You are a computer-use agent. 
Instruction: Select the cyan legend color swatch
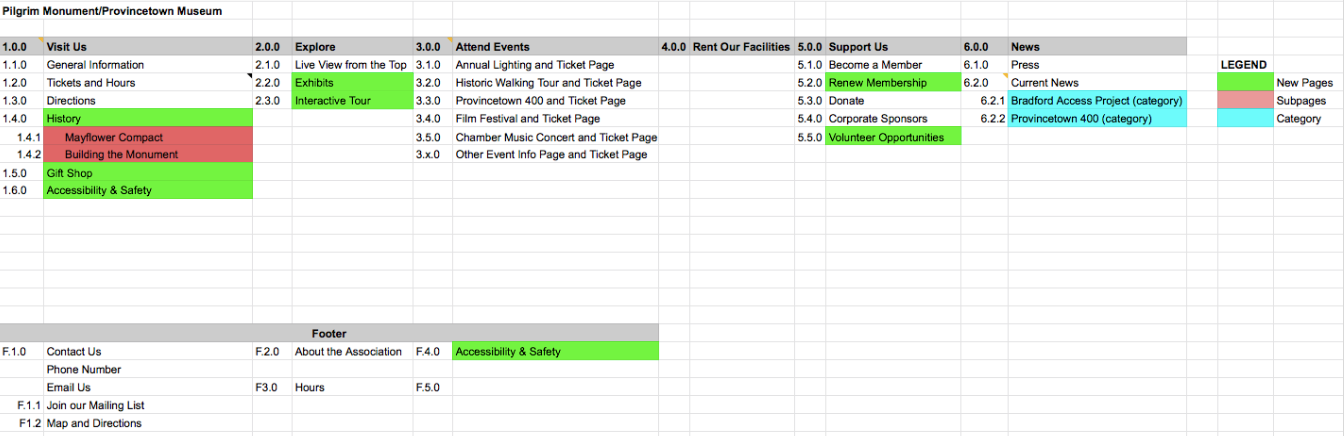[x=1245, y=119]
